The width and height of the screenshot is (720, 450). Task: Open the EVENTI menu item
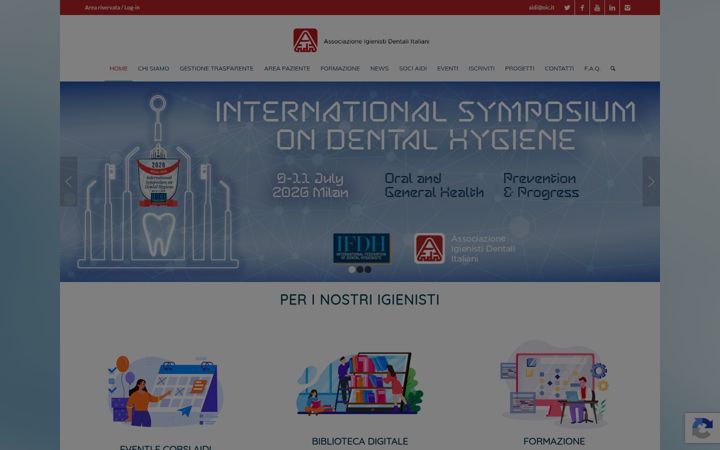click(x=448, y=68)
